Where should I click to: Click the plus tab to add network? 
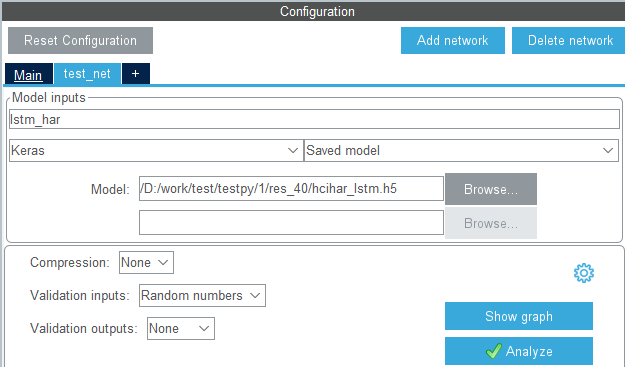[136, 74]
